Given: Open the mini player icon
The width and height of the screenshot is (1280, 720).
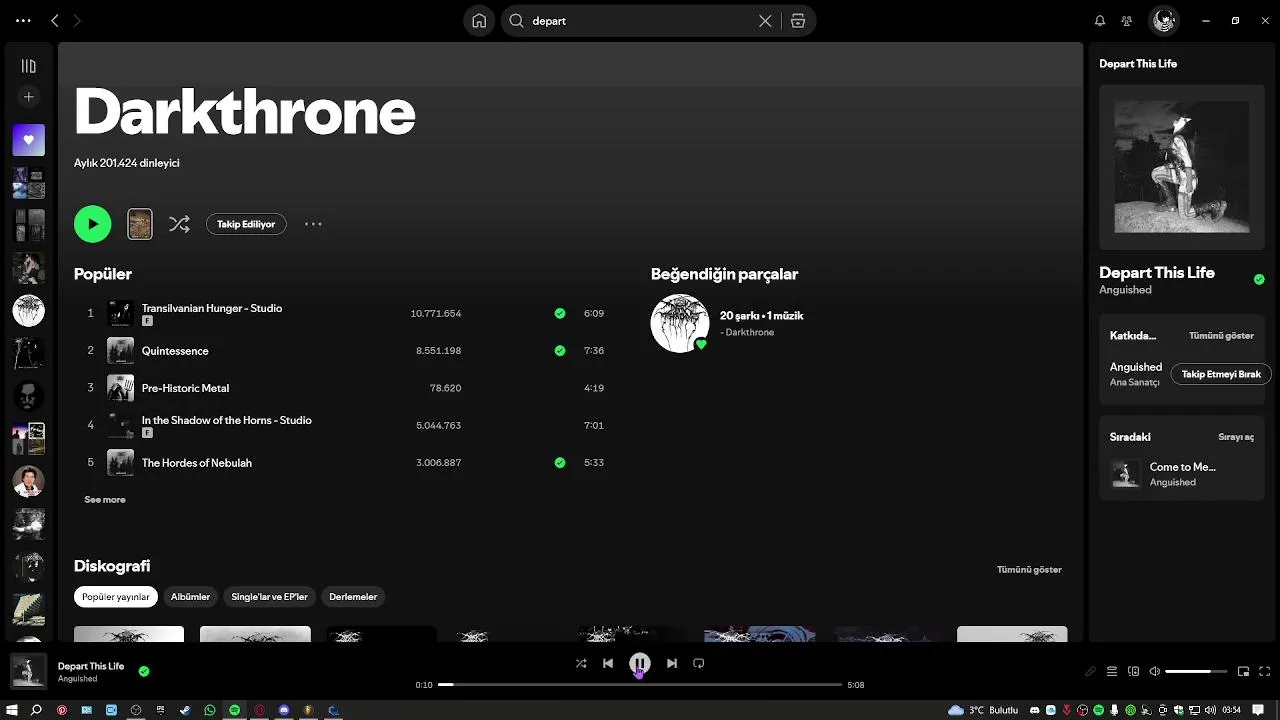Looking at the screenshot, I should [1244, 672].
